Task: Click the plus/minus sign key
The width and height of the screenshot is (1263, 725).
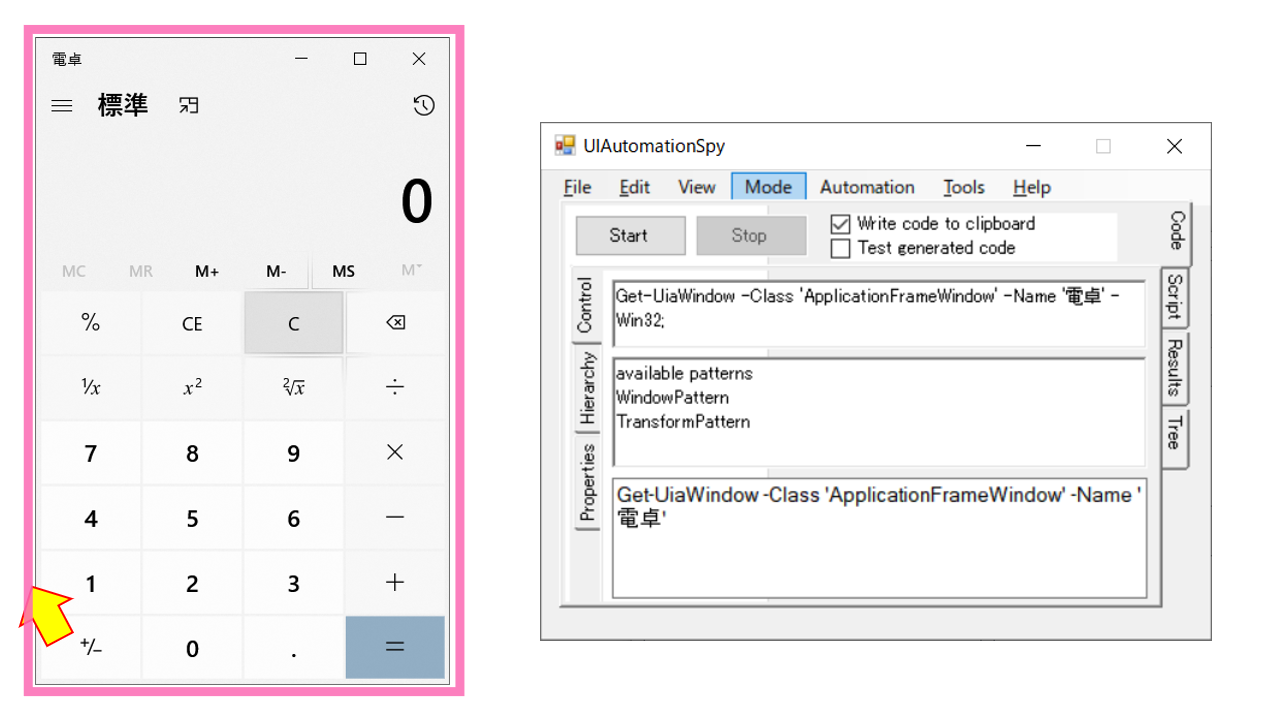Action: pyautogui.click(x=91, y=647)
